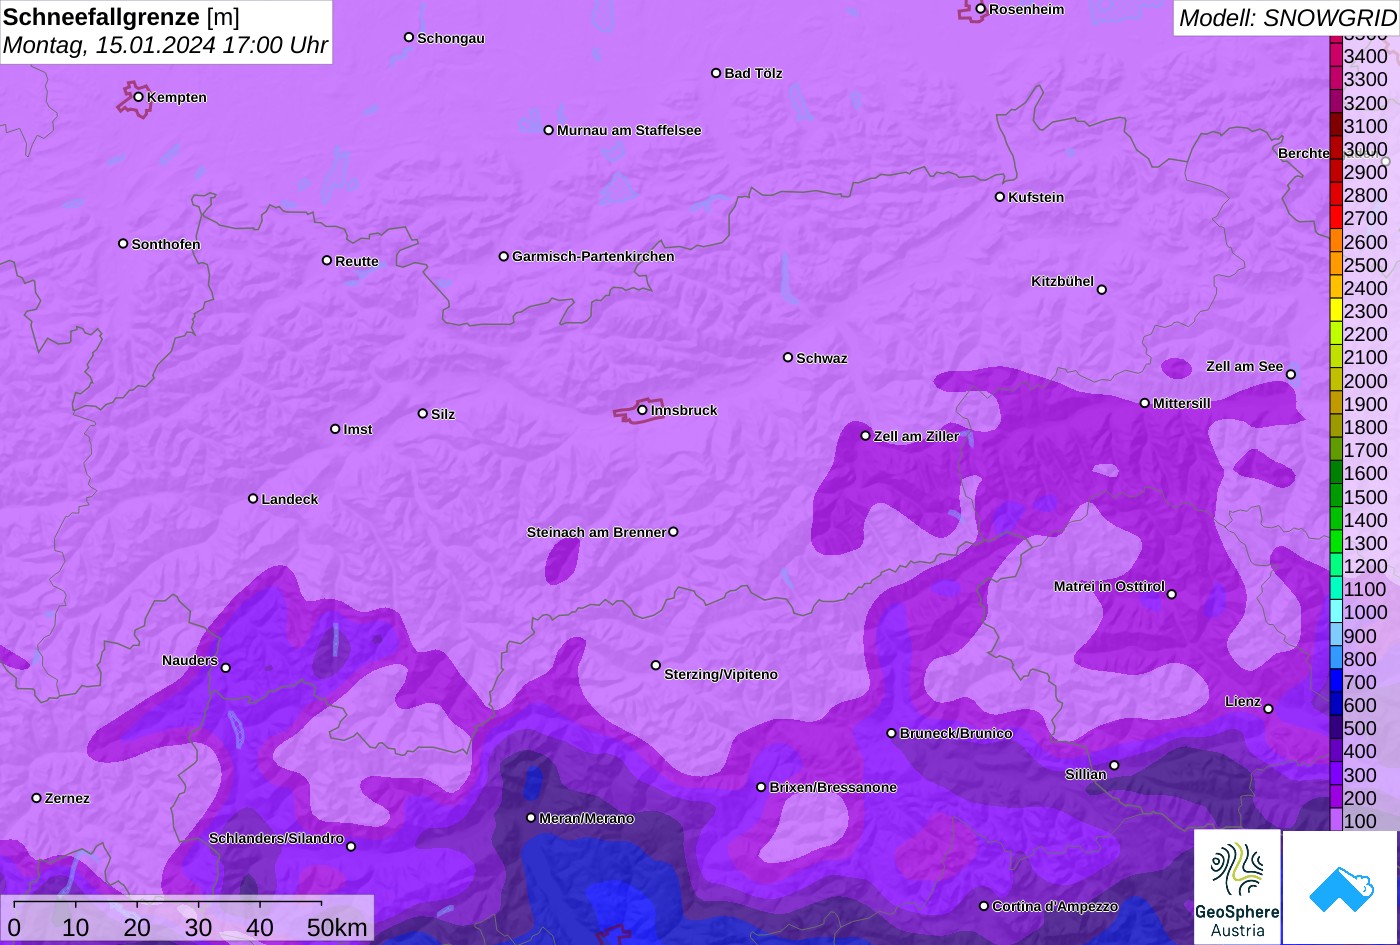Click the 'Sterzing/Vipiteno' label
This screenshot has height=945, width=1400.
(721, 674)
